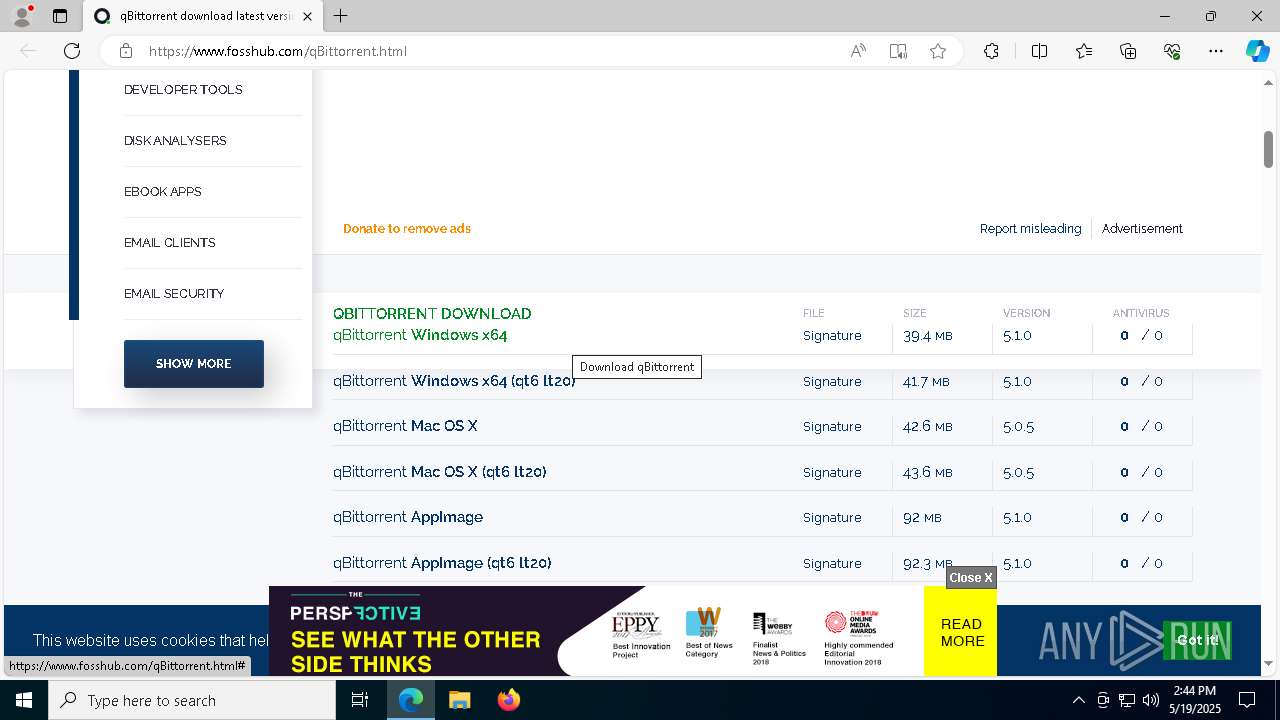Click antivirus result 0 / 0 for Windows x64

click(x=1141, y=336)
